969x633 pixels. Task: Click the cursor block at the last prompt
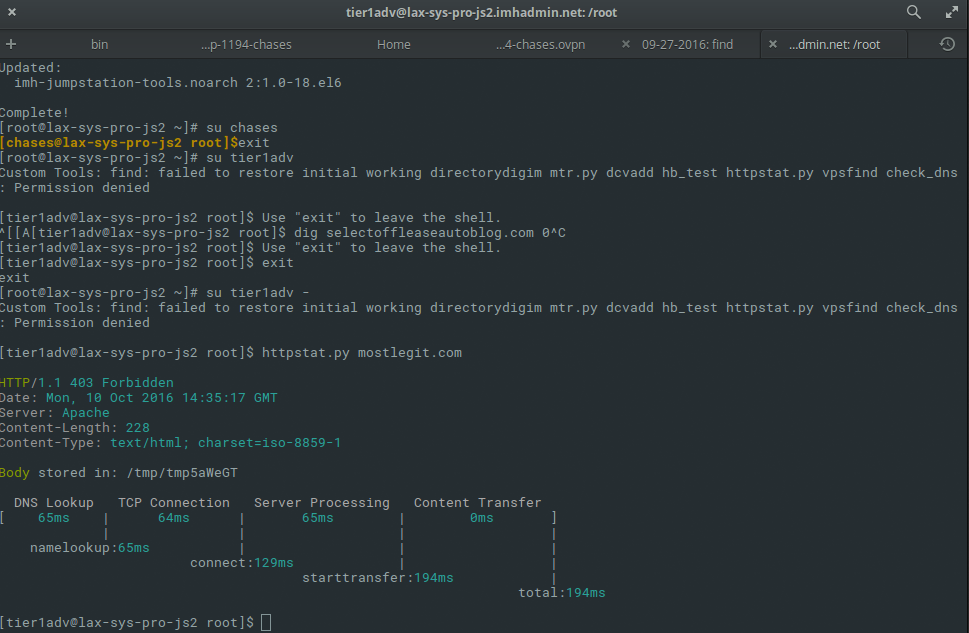[x=265, y=623]
